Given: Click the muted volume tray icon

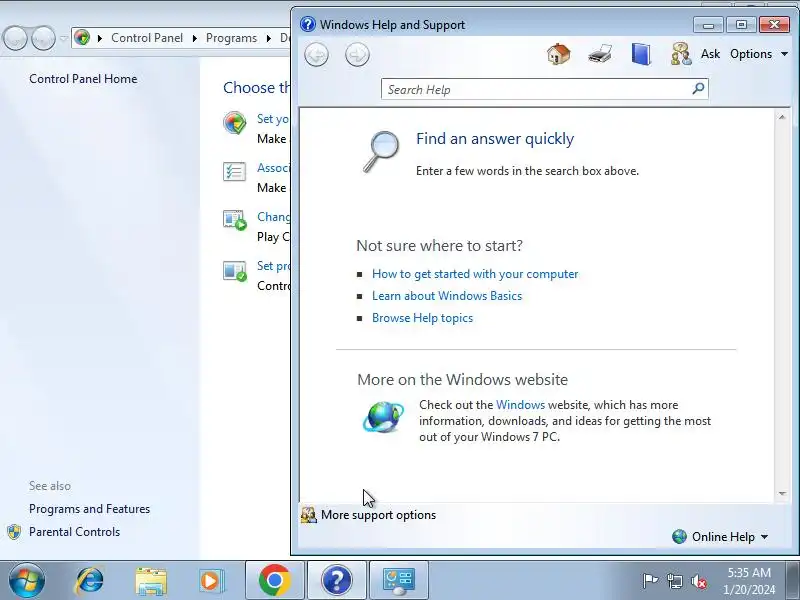Looking at the screenshot, I should (x=698, y=581).
